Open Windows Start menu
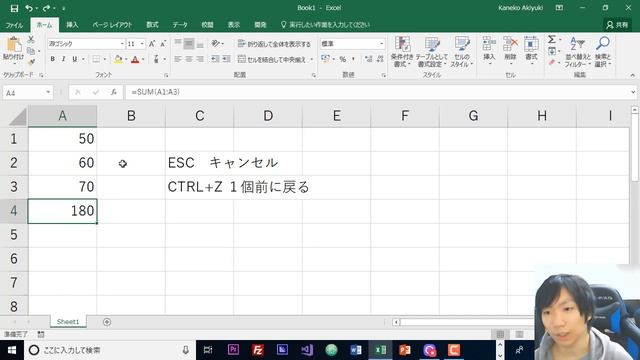640x360 pixels. pos(12,350)
